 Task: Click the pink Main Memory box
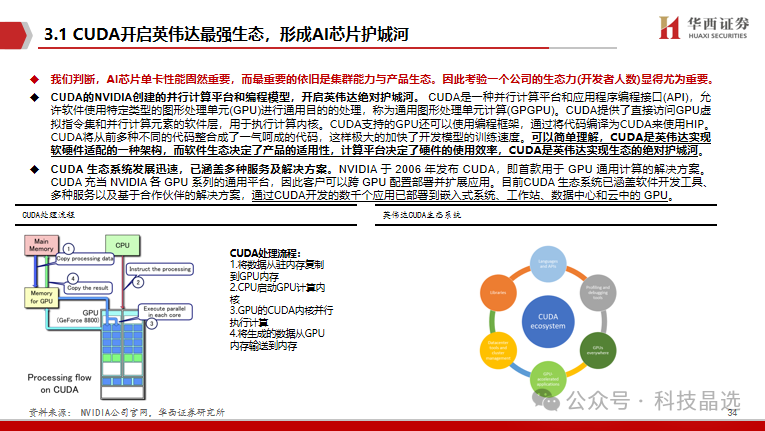pyautogui.click(x=41, y=245)
